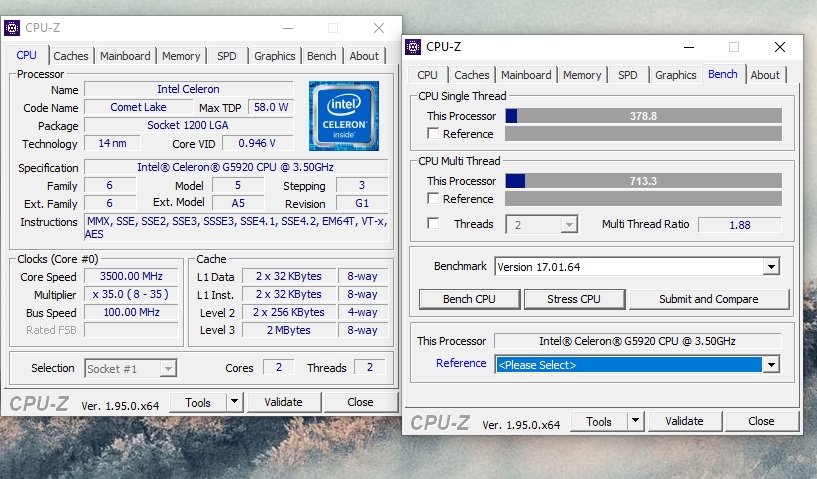817x479 pixels.
Task: Click the Name field Intel Celeron
Action: pos(189,89)
